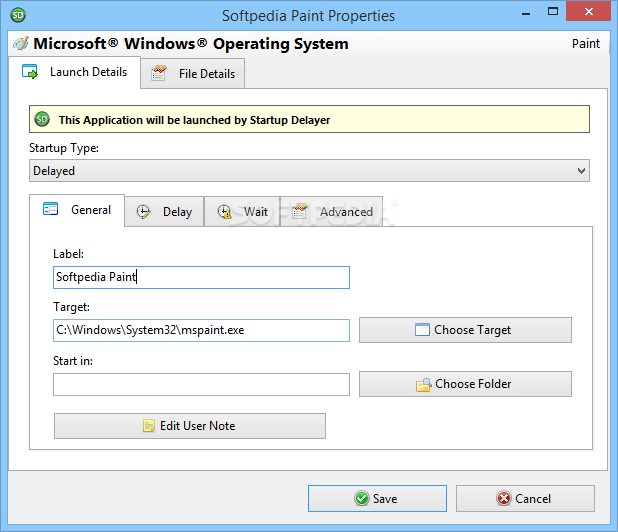618x532 pixels.
Task: Click the red X icon on Cancel
Action: [x=504, y=499]
